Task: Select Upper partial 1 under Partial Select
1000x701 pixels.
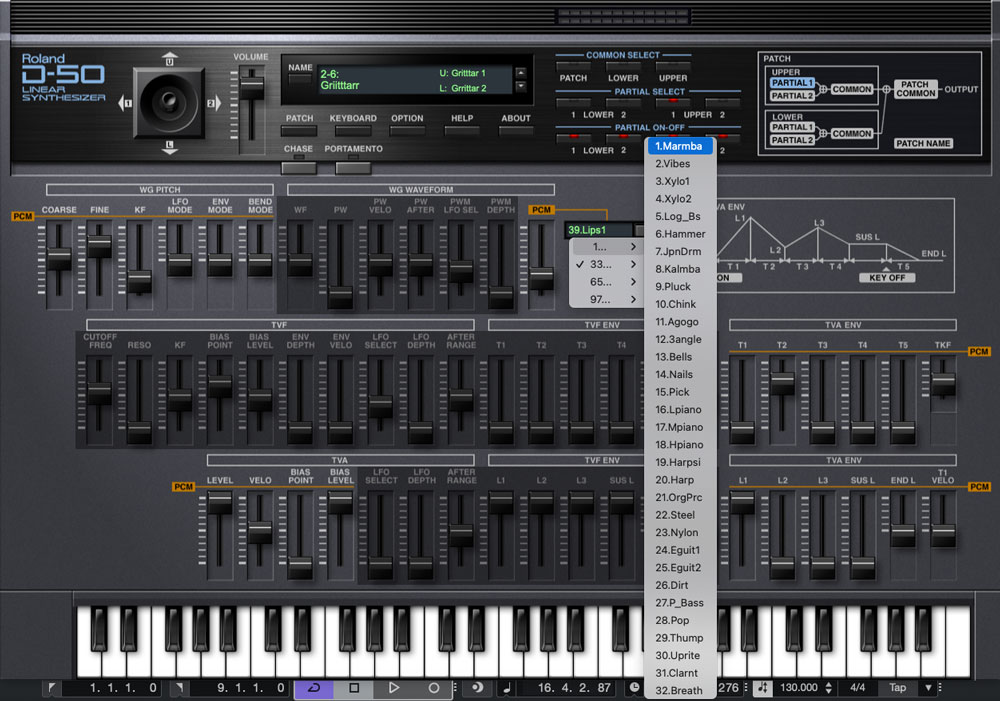Action: click(673, 101)
